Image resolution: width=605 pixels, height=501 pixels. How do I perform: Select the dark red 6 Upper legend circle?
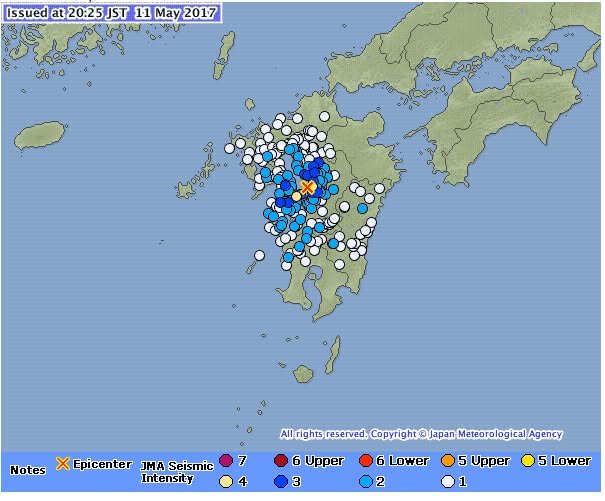click(282, 462)
